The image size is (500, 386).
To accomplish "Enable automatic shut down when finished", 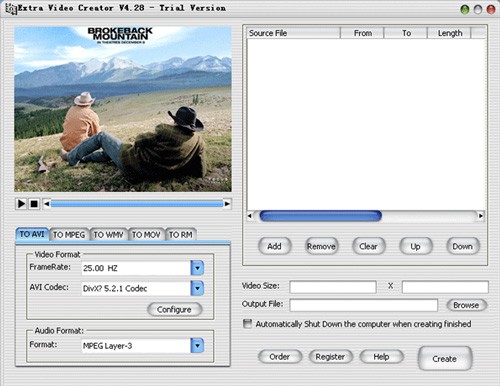I will click(247, 324).
